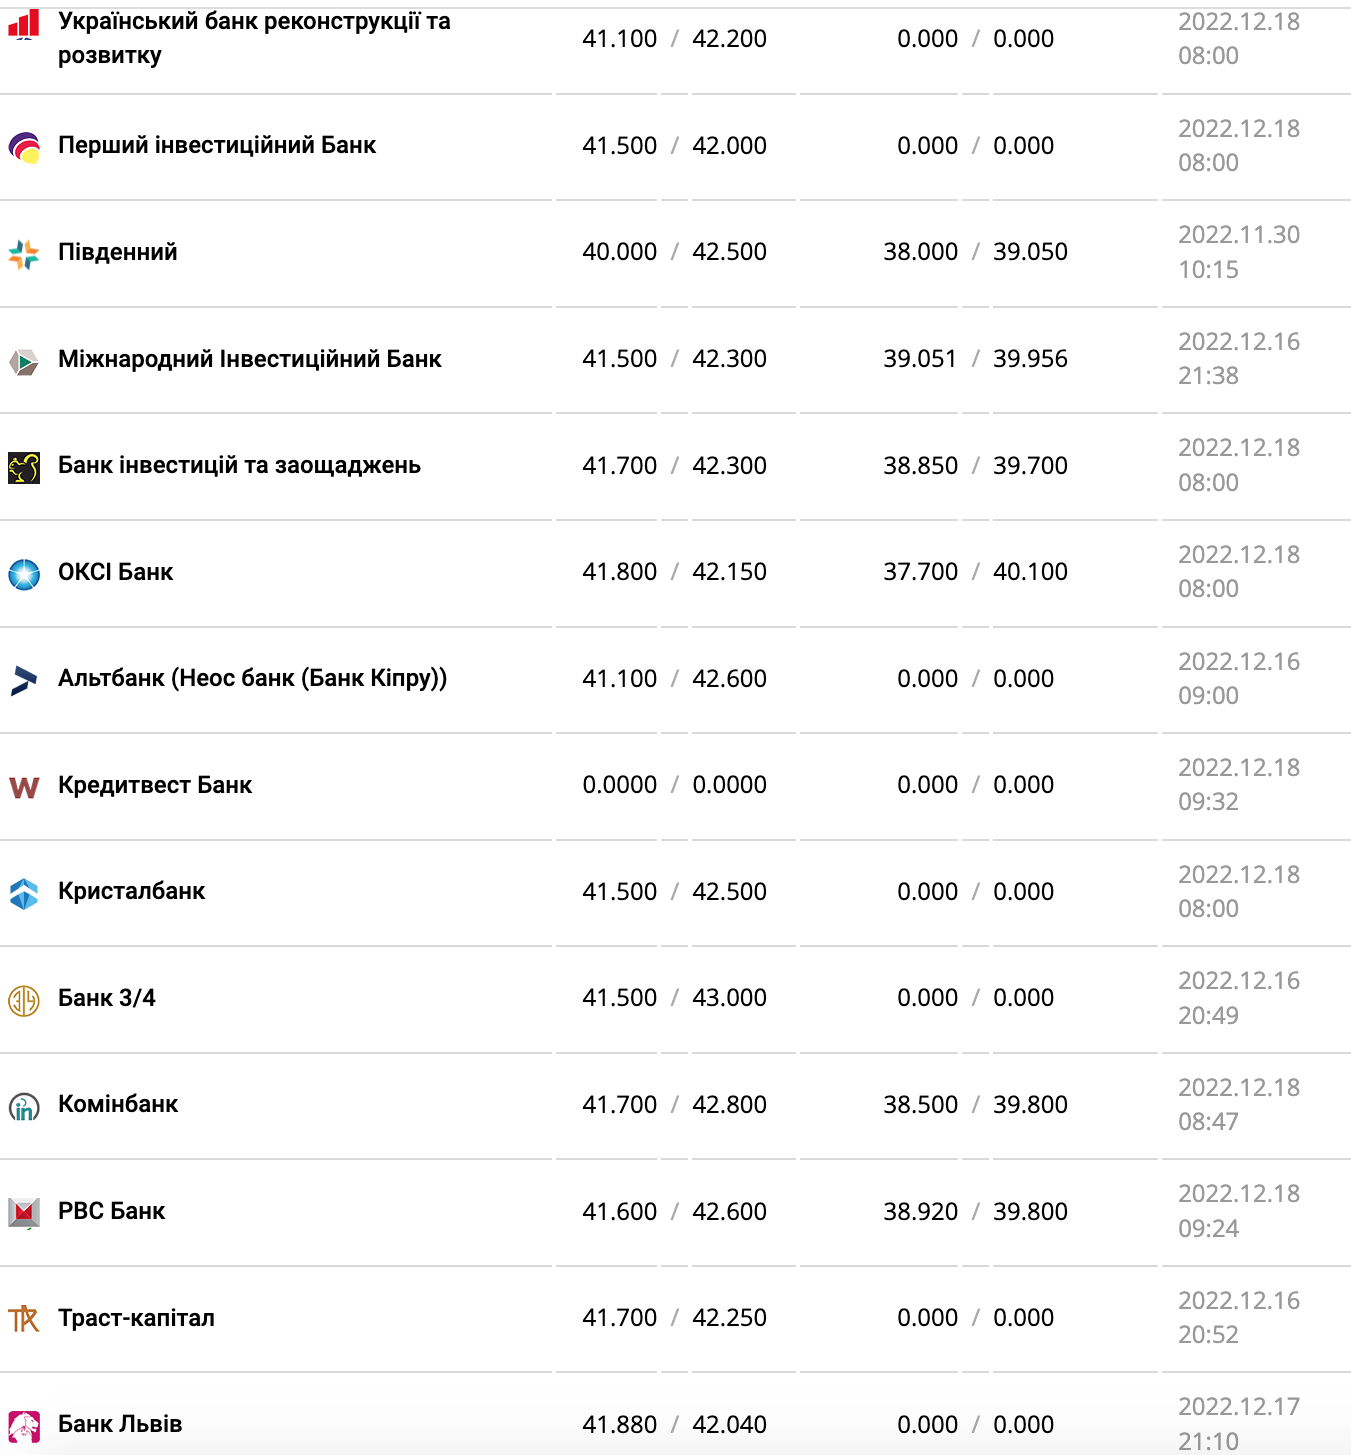Click the Кредитвест Банк W logo
The height and width of the screenshot is (1455, 1351).
[x=24, y=787]
